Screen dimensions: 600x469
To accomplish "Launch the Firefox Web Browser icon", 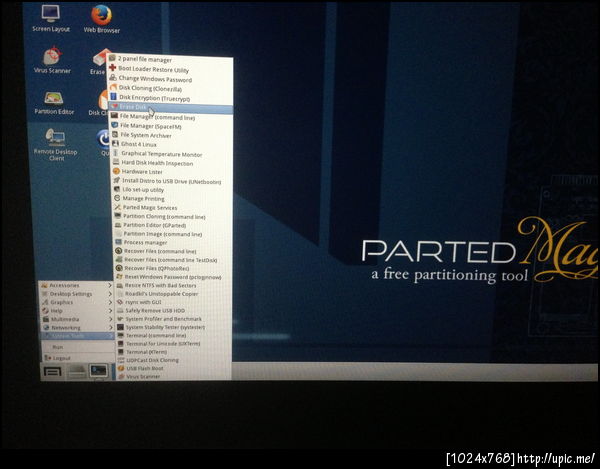I will tap(101, 19).
